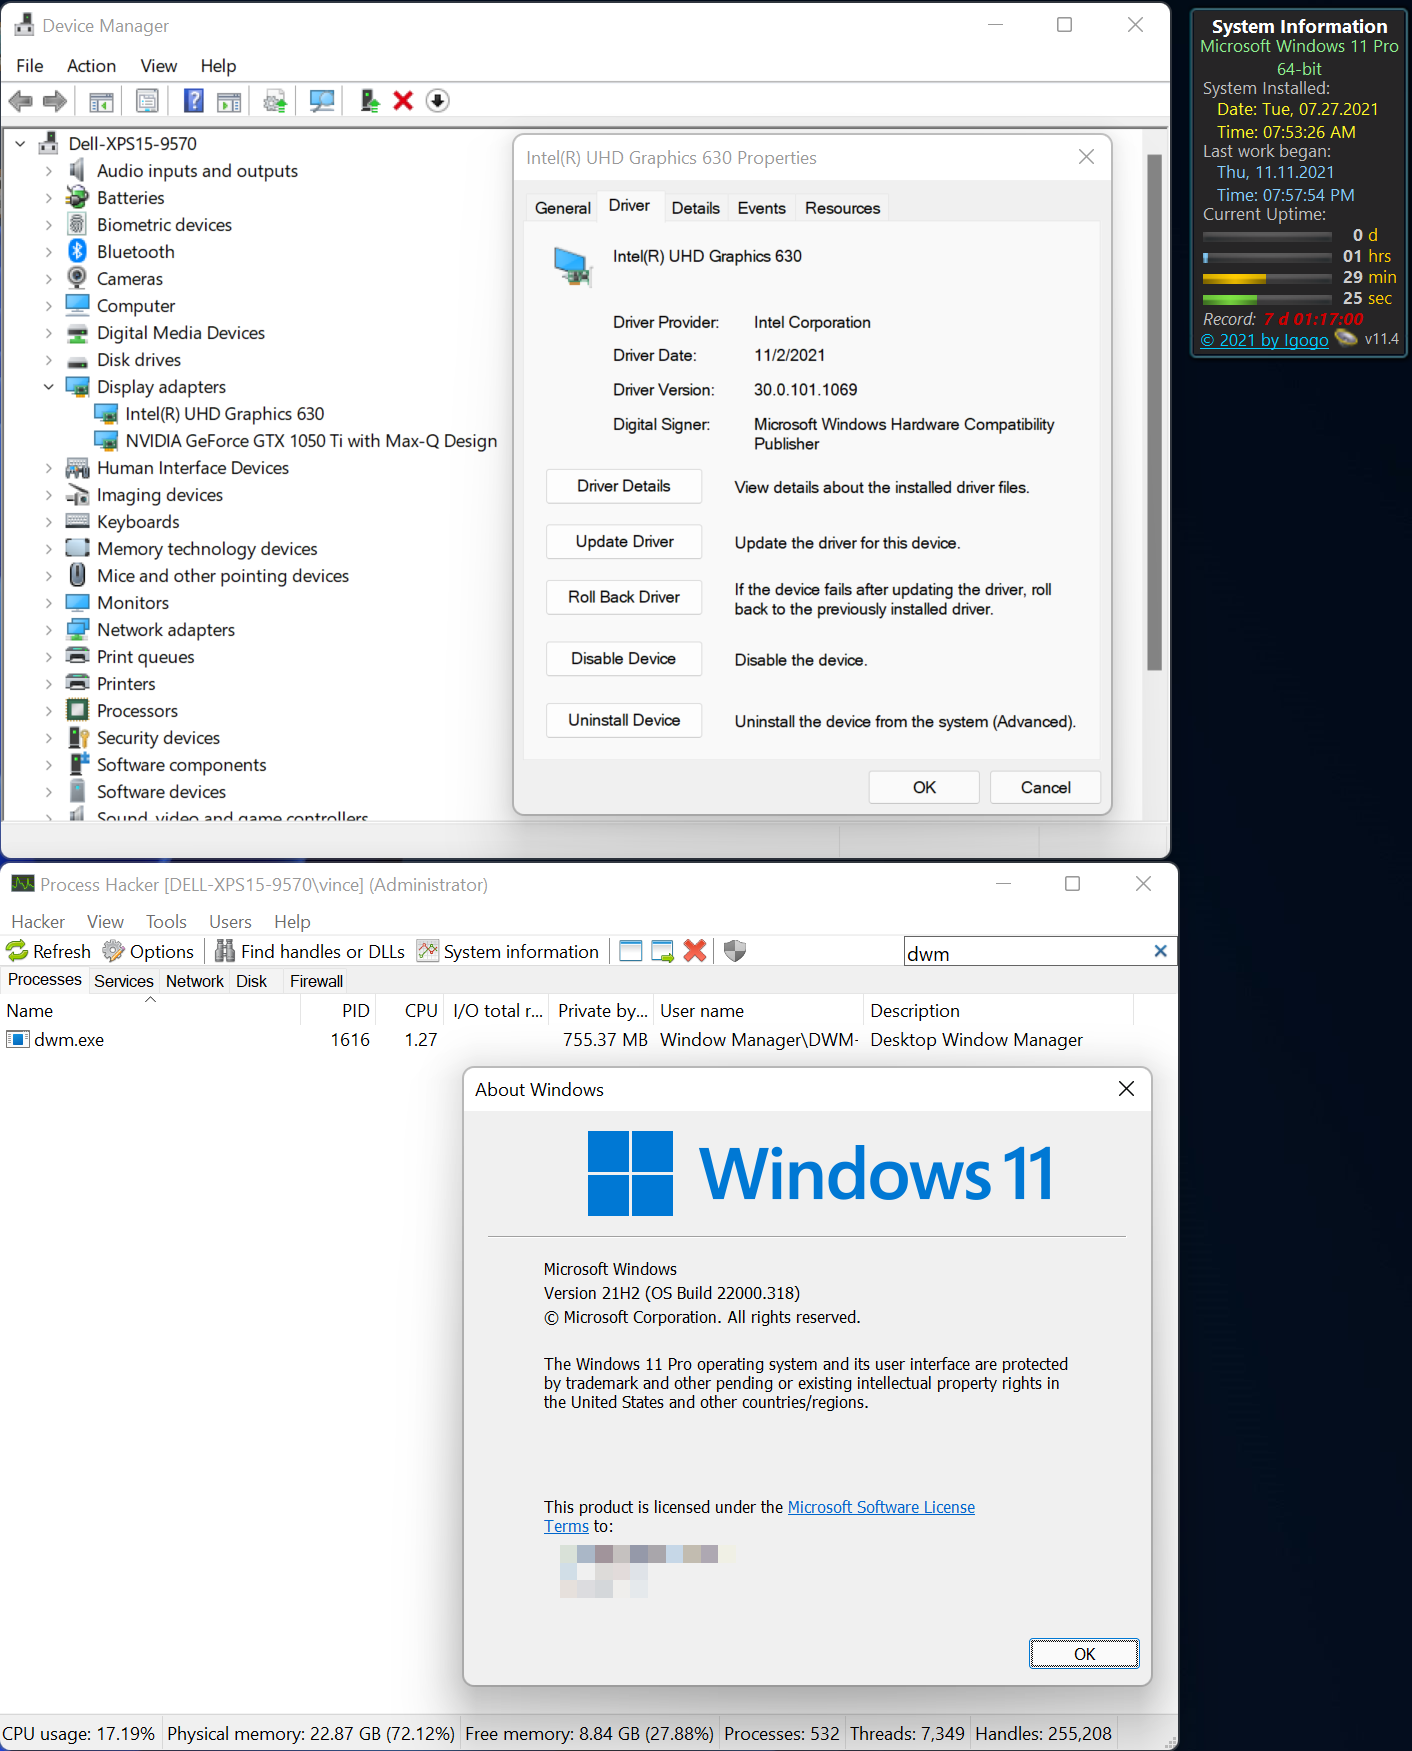Click the Driver Details button
The image size is (1412, 1751).
[624, 486]
